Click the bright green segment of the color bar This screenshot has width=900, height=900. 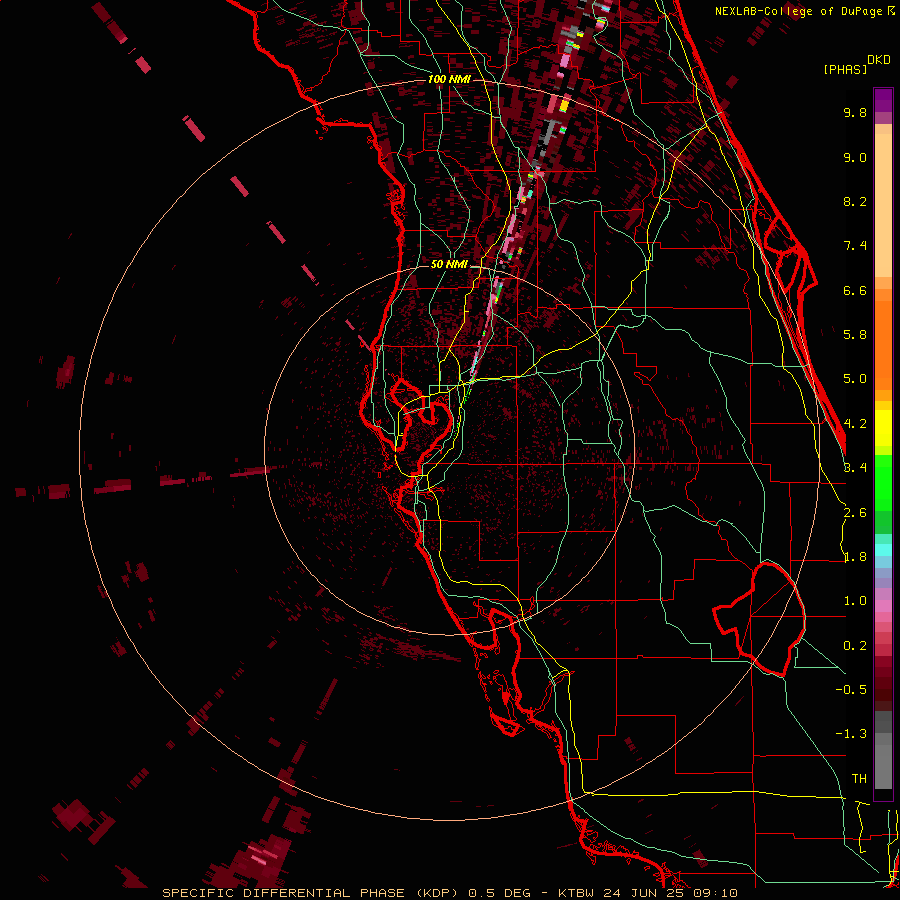(x=883, y=483)
